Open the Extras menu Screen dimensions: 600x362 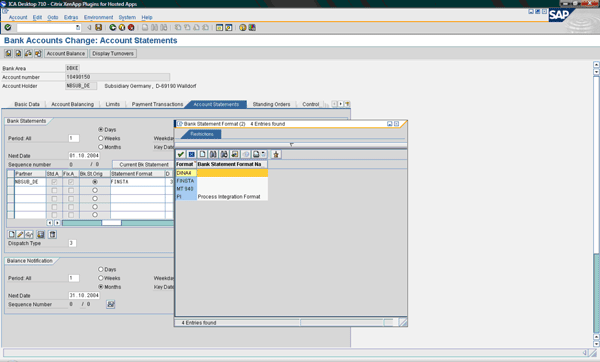(x=71, y=17)
